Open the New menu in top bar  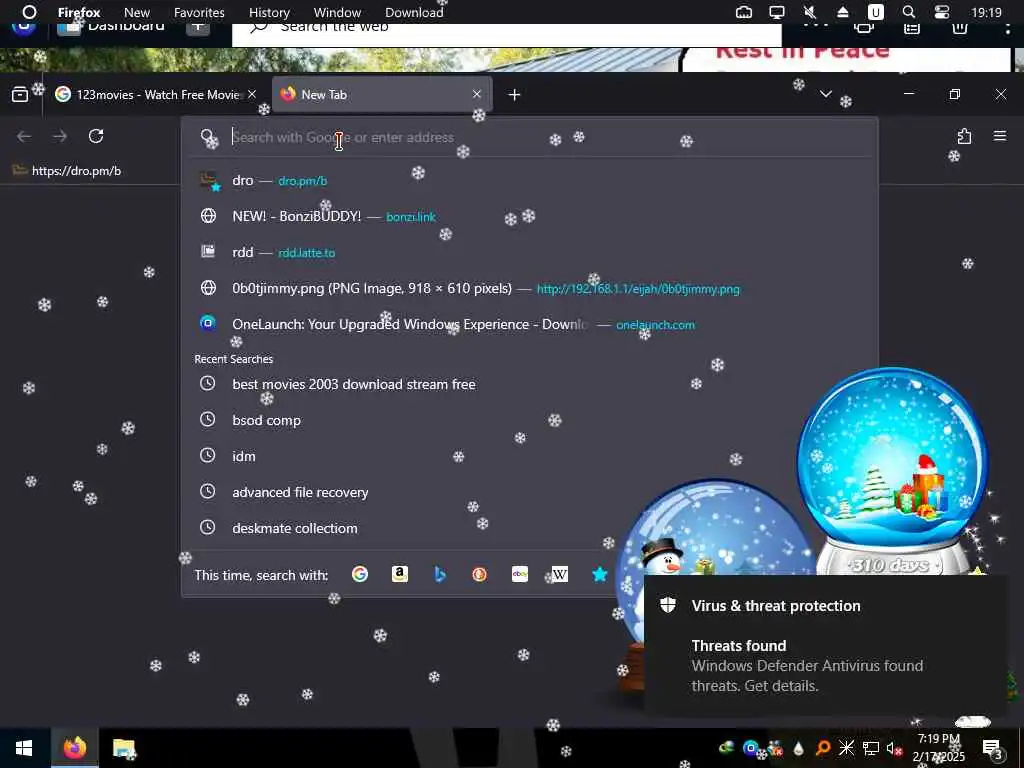click(136, 12)
